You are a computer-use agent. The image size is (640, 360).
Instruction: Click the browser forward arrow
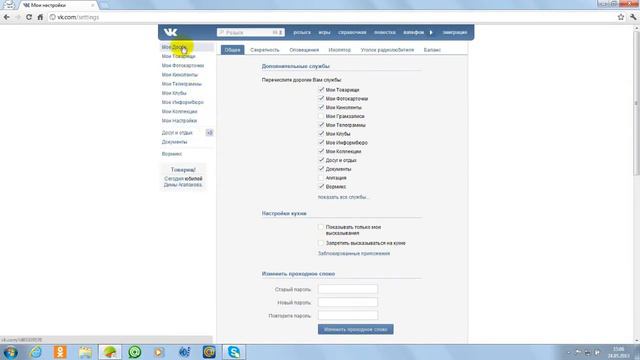[x=18, y=17]
